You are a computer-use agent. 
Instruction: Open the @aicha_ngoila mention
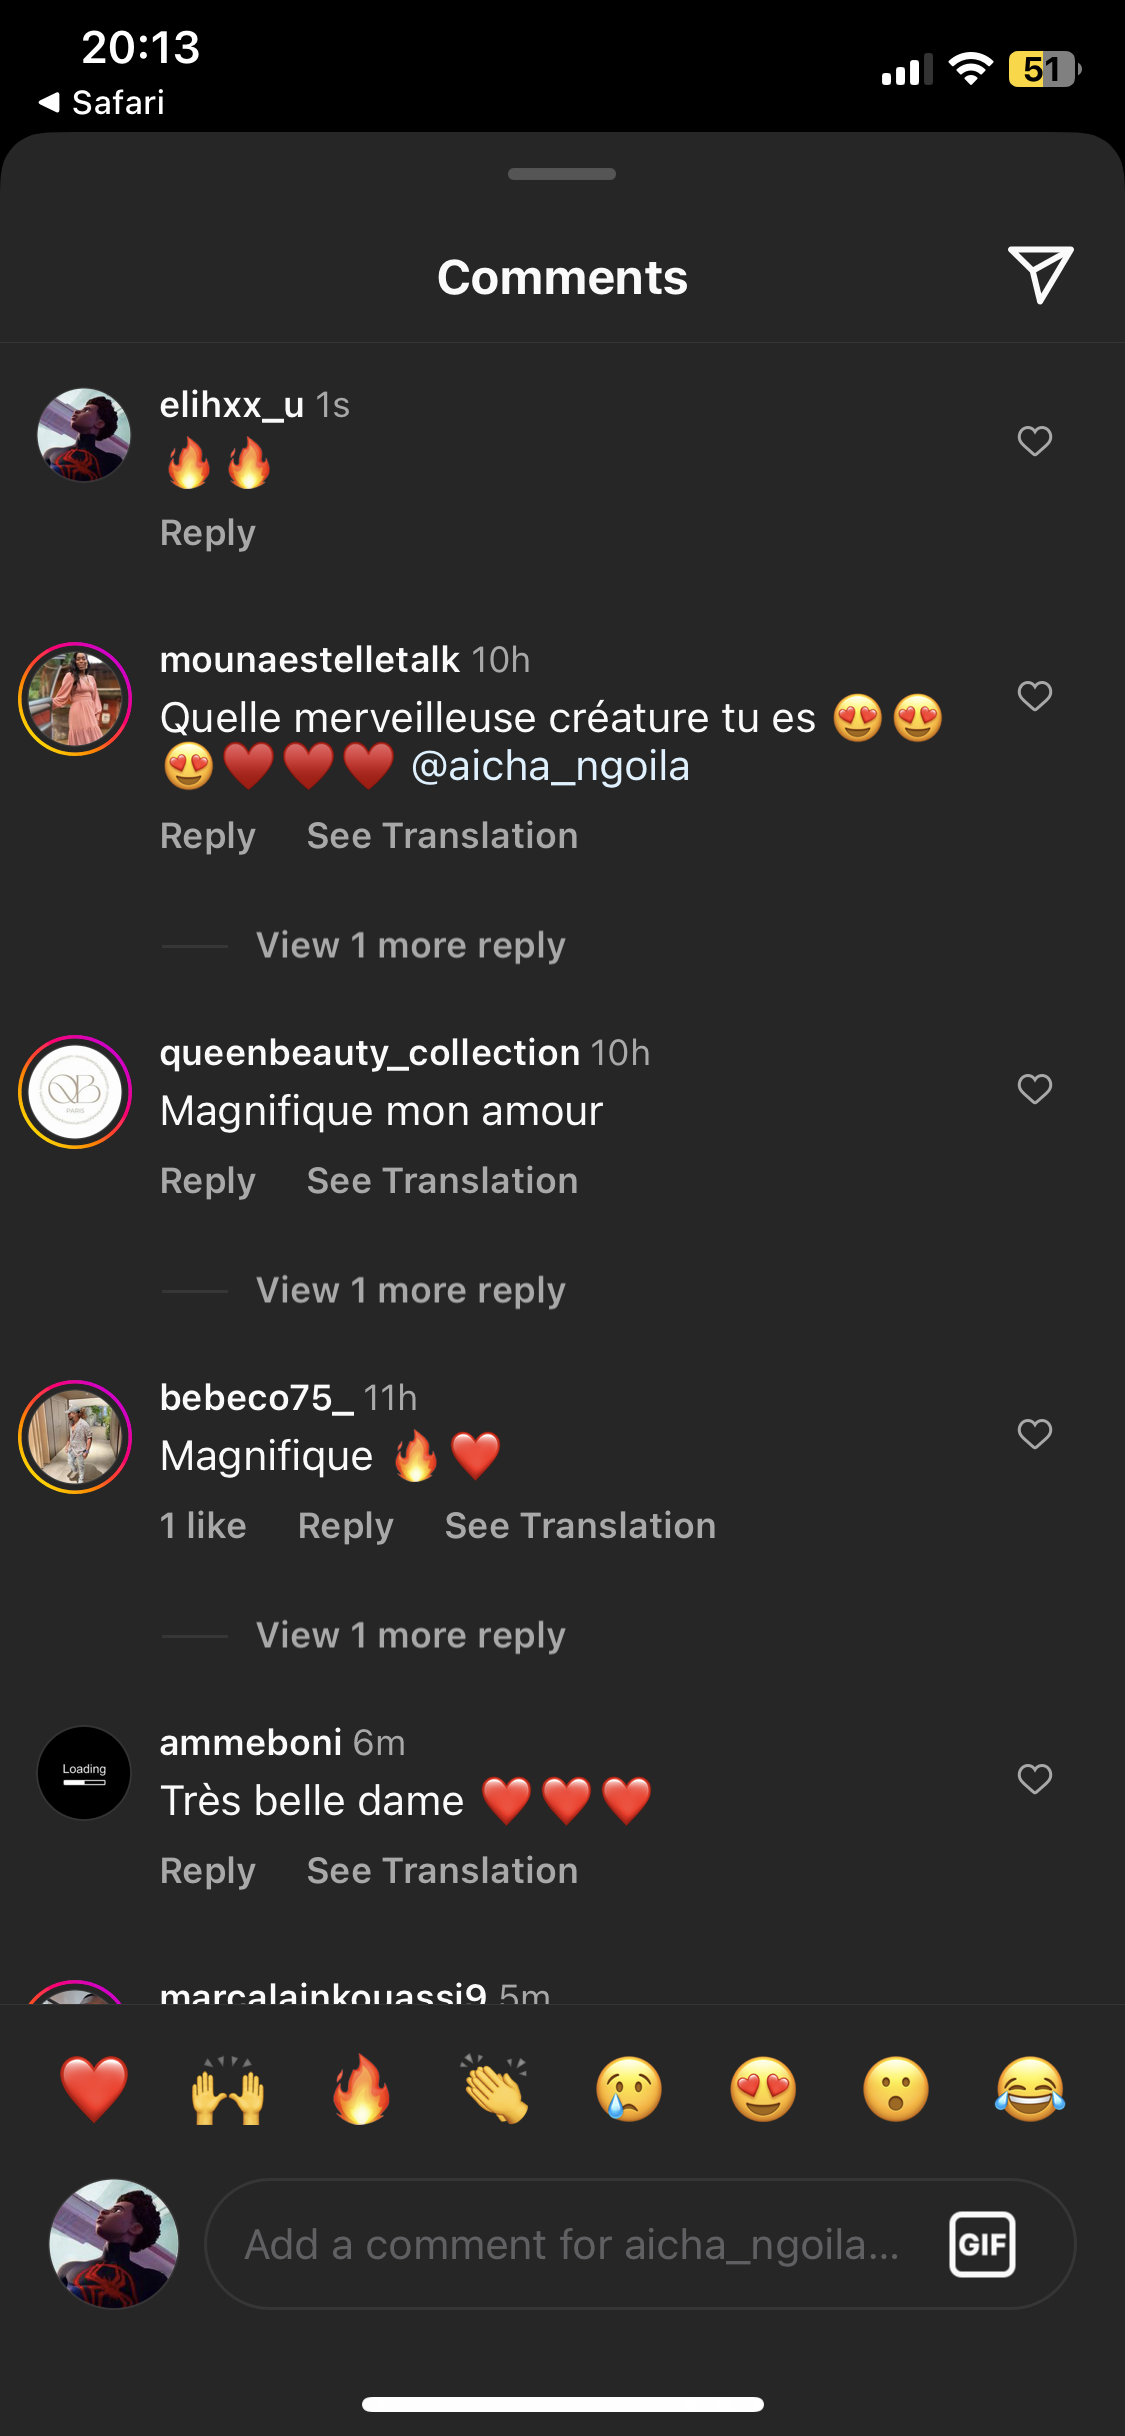pyautogui.click(x=550, y=767)
